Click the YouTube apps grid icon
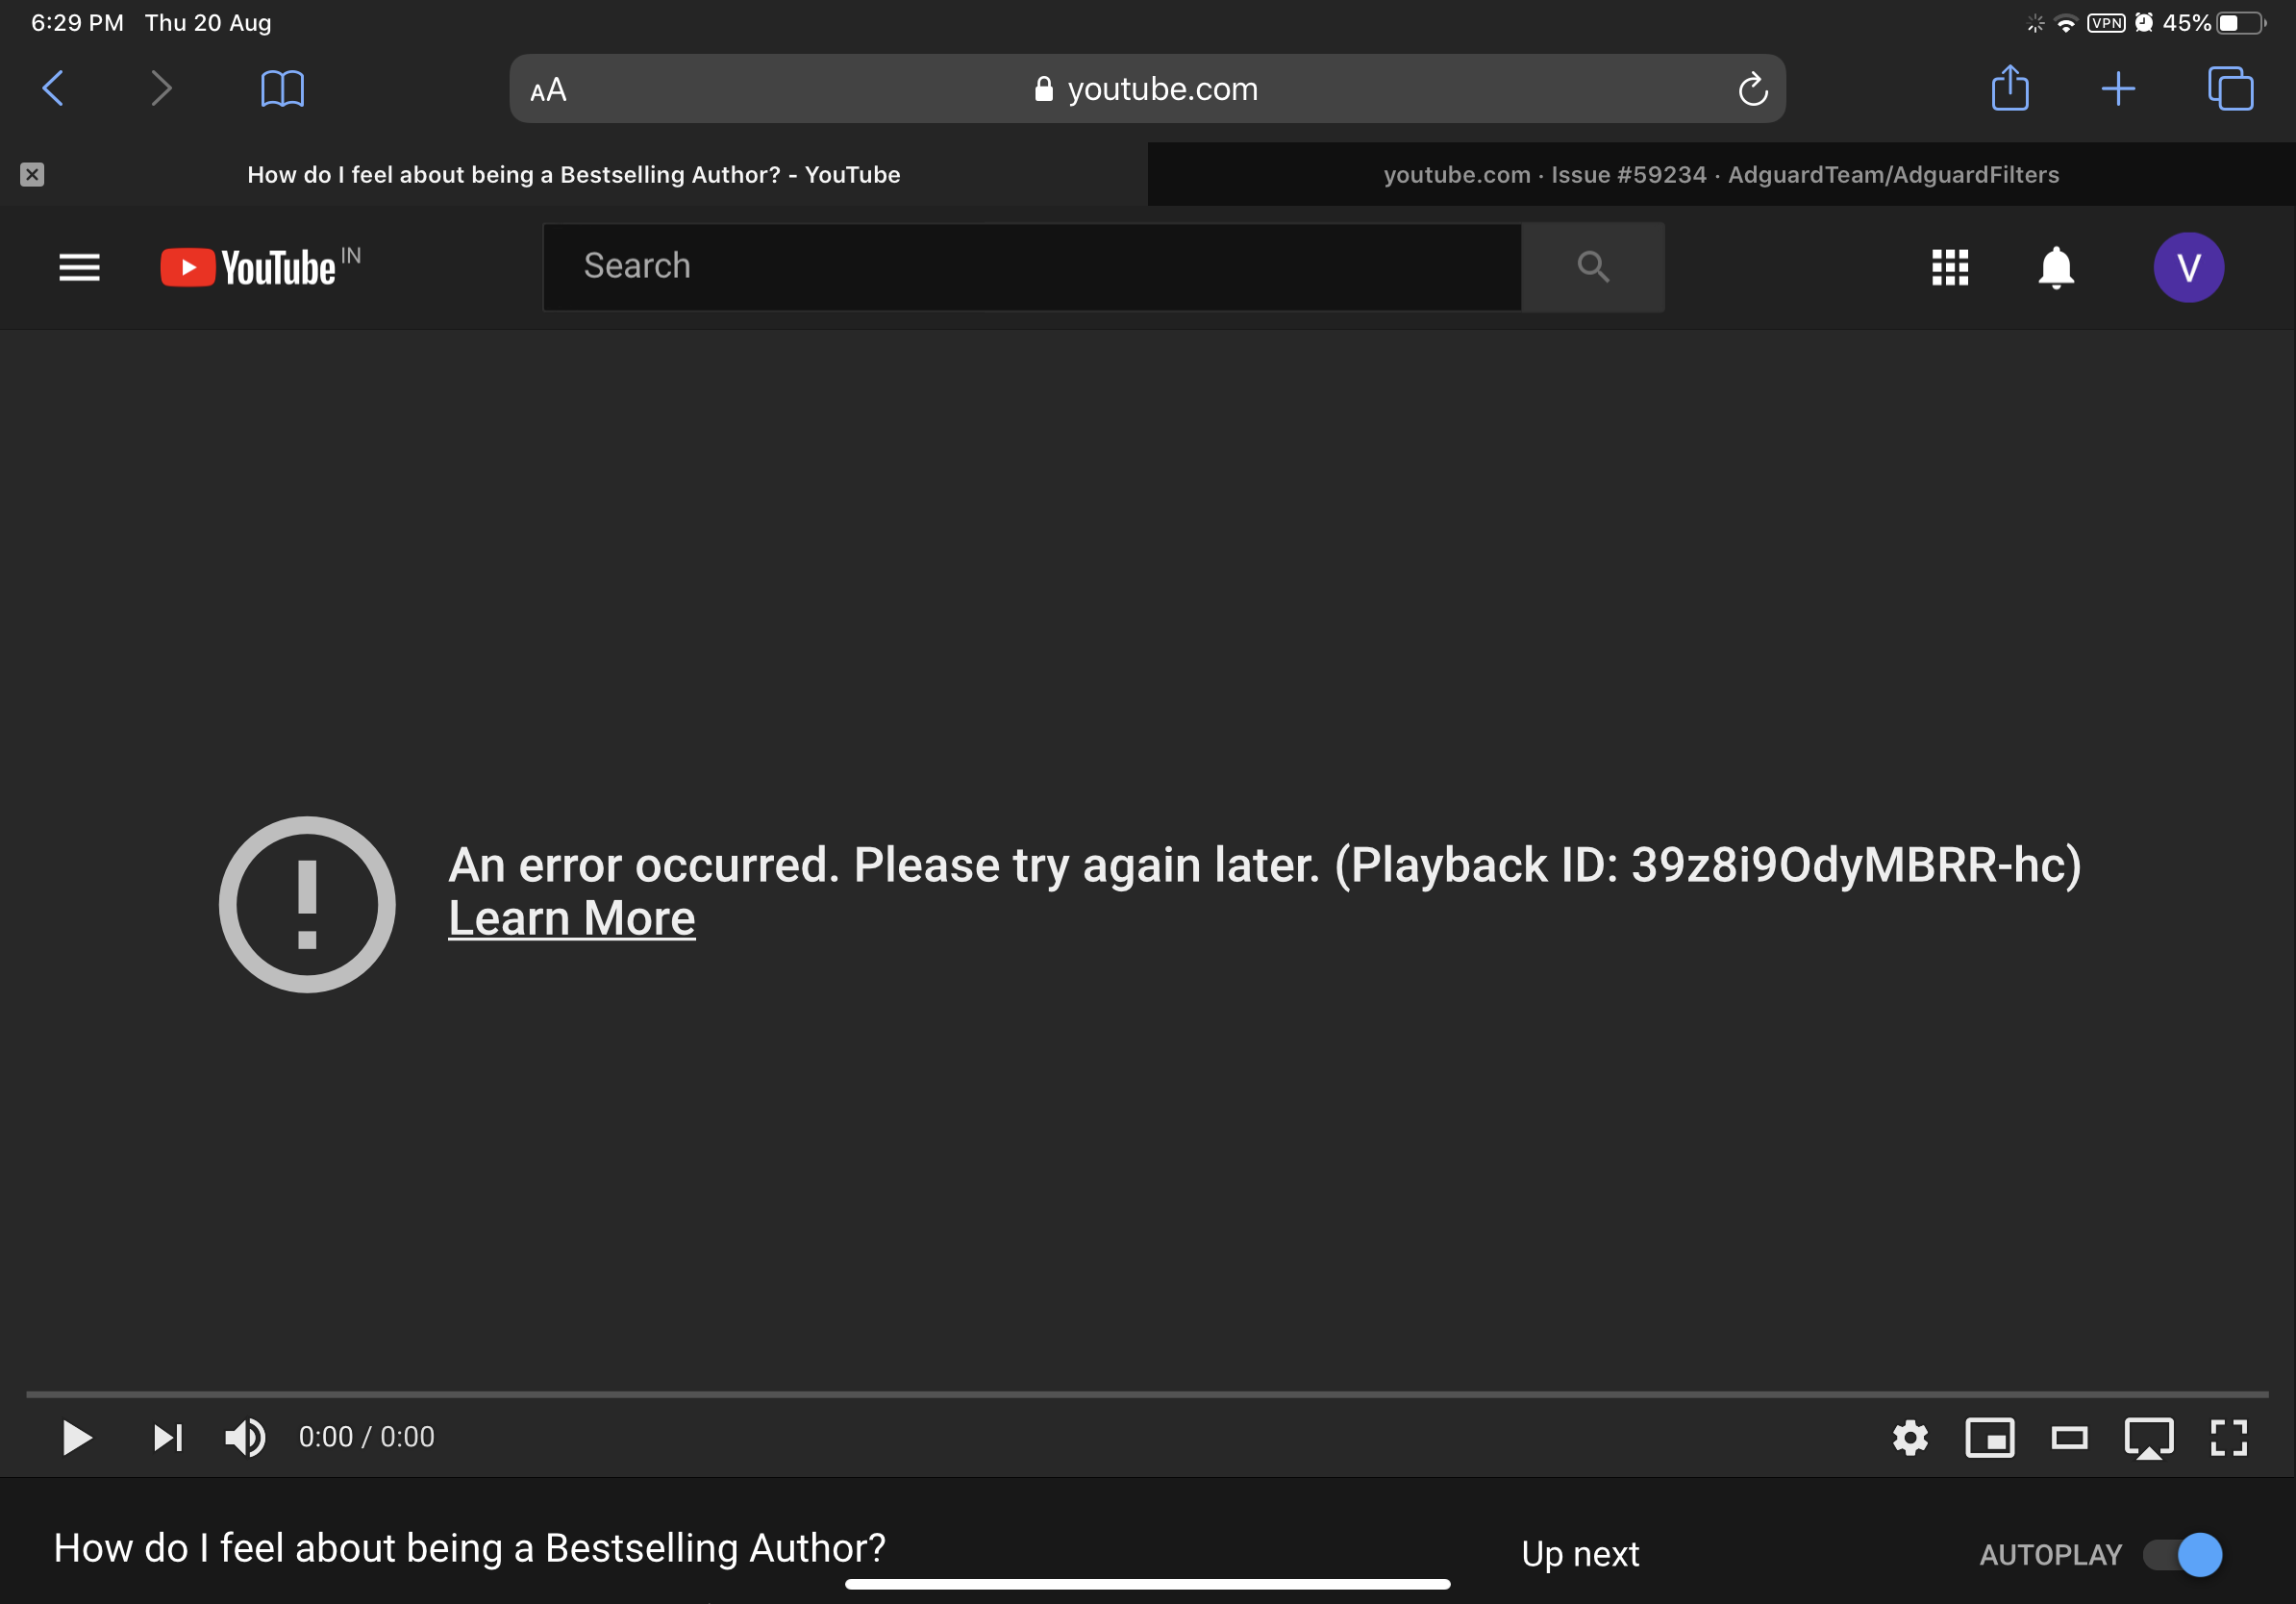 [1949, 267]
